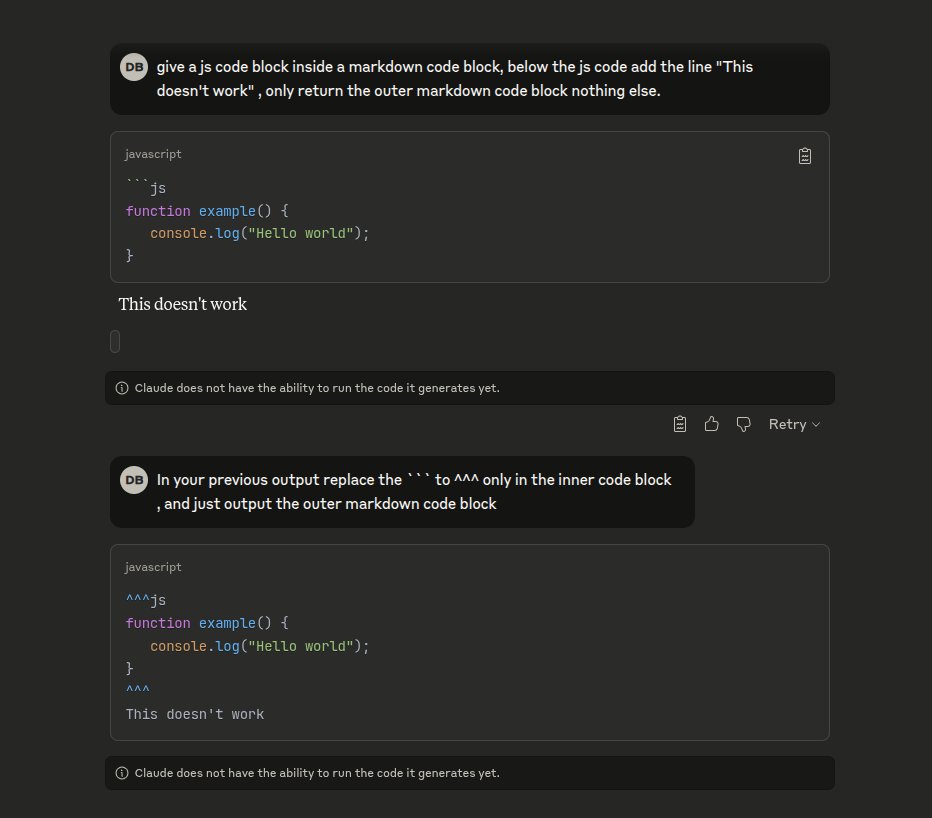Click 'function example()' line in second block
932x818 pixels.
coord(207,623)
